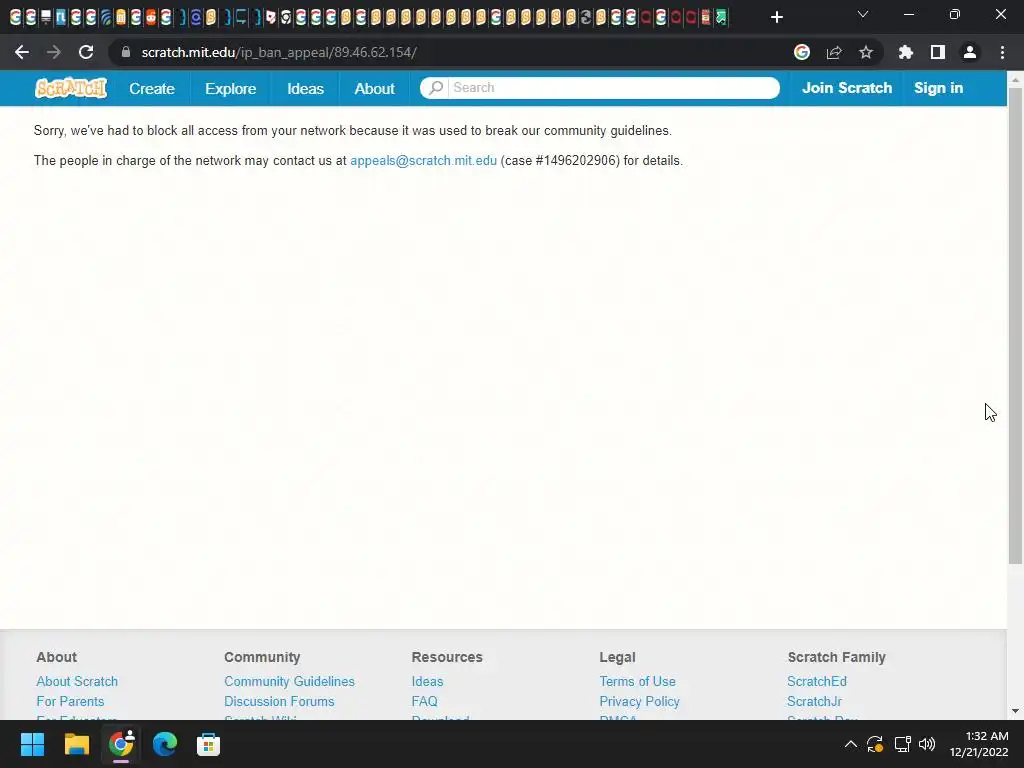Click the vertical scrollbar thumb

point(1015,325)
